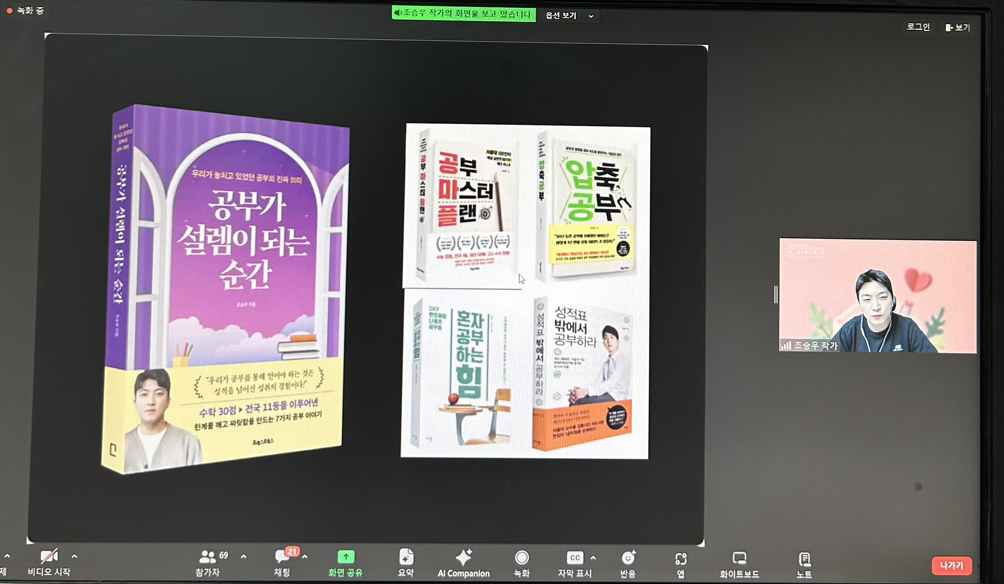The height and width of the screenshot is (584, 1004).
Task: Click the green 화면 공유 icon
Action: pyautogui.click(x=346, y=557)
